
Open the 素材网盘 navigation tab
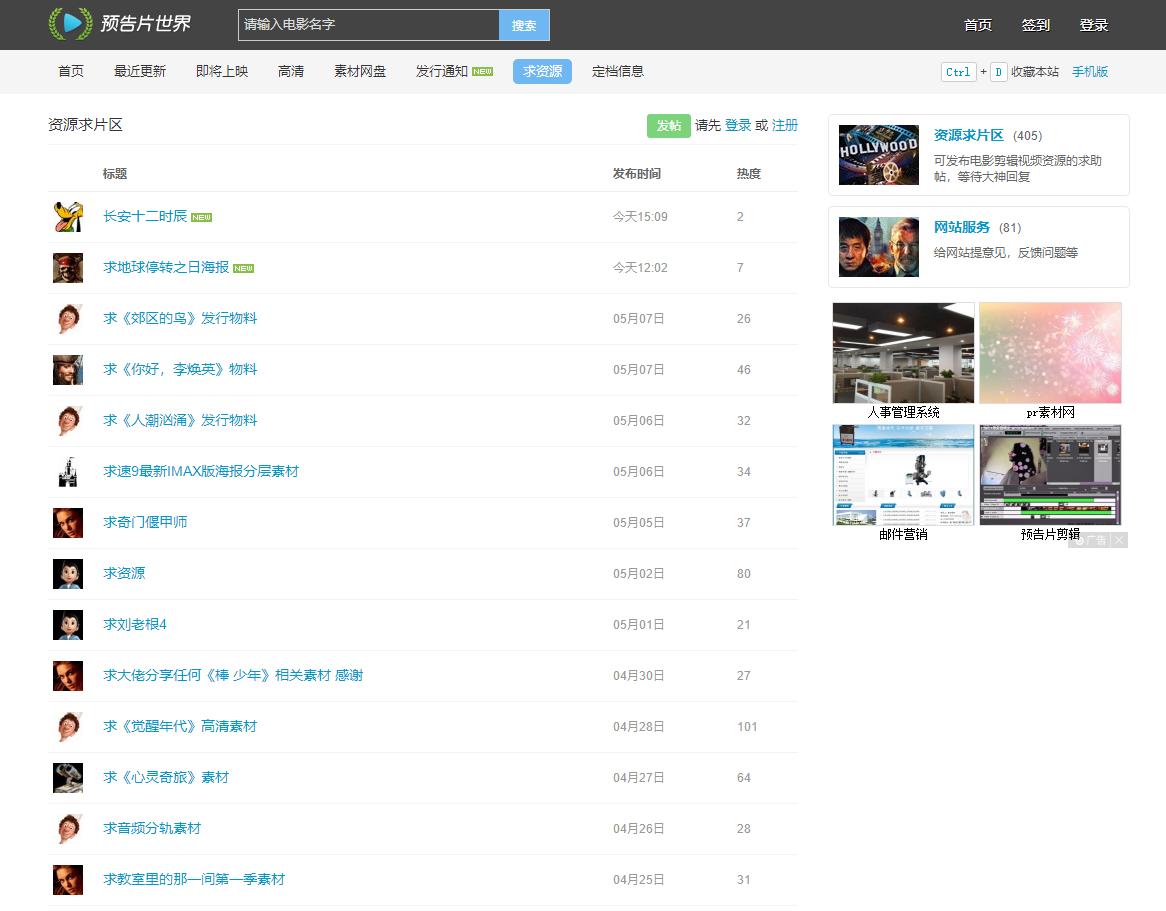pyautogui.click(x=360, y=72)
